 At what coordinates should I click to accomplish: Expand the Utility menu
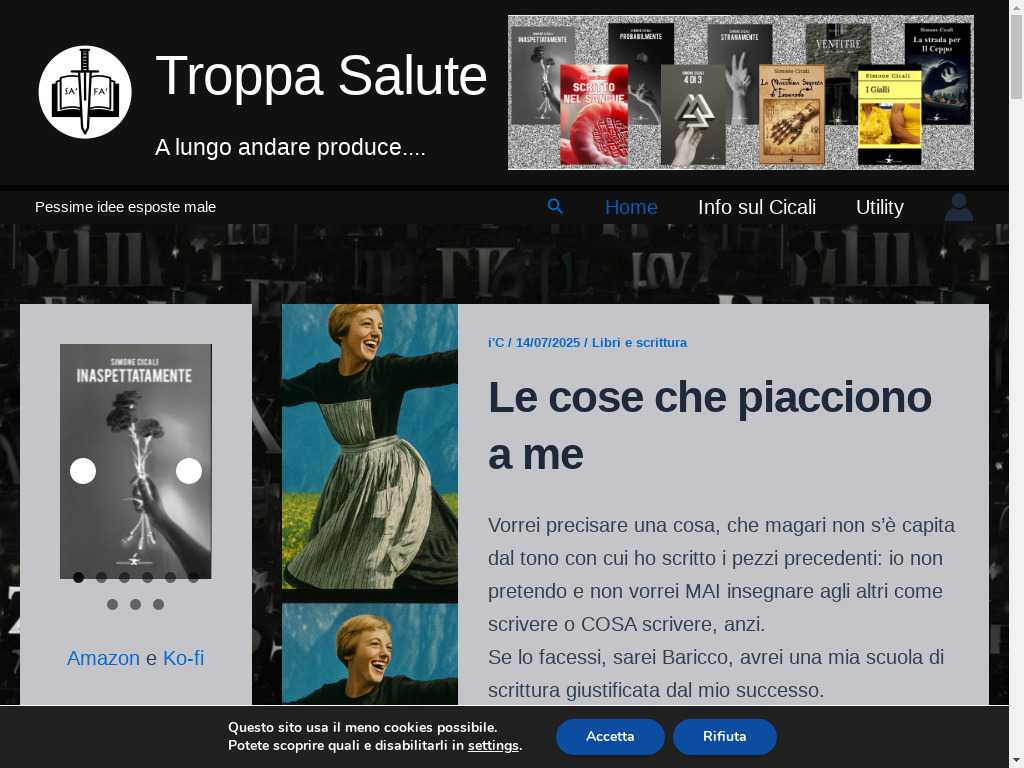point(880,207)
